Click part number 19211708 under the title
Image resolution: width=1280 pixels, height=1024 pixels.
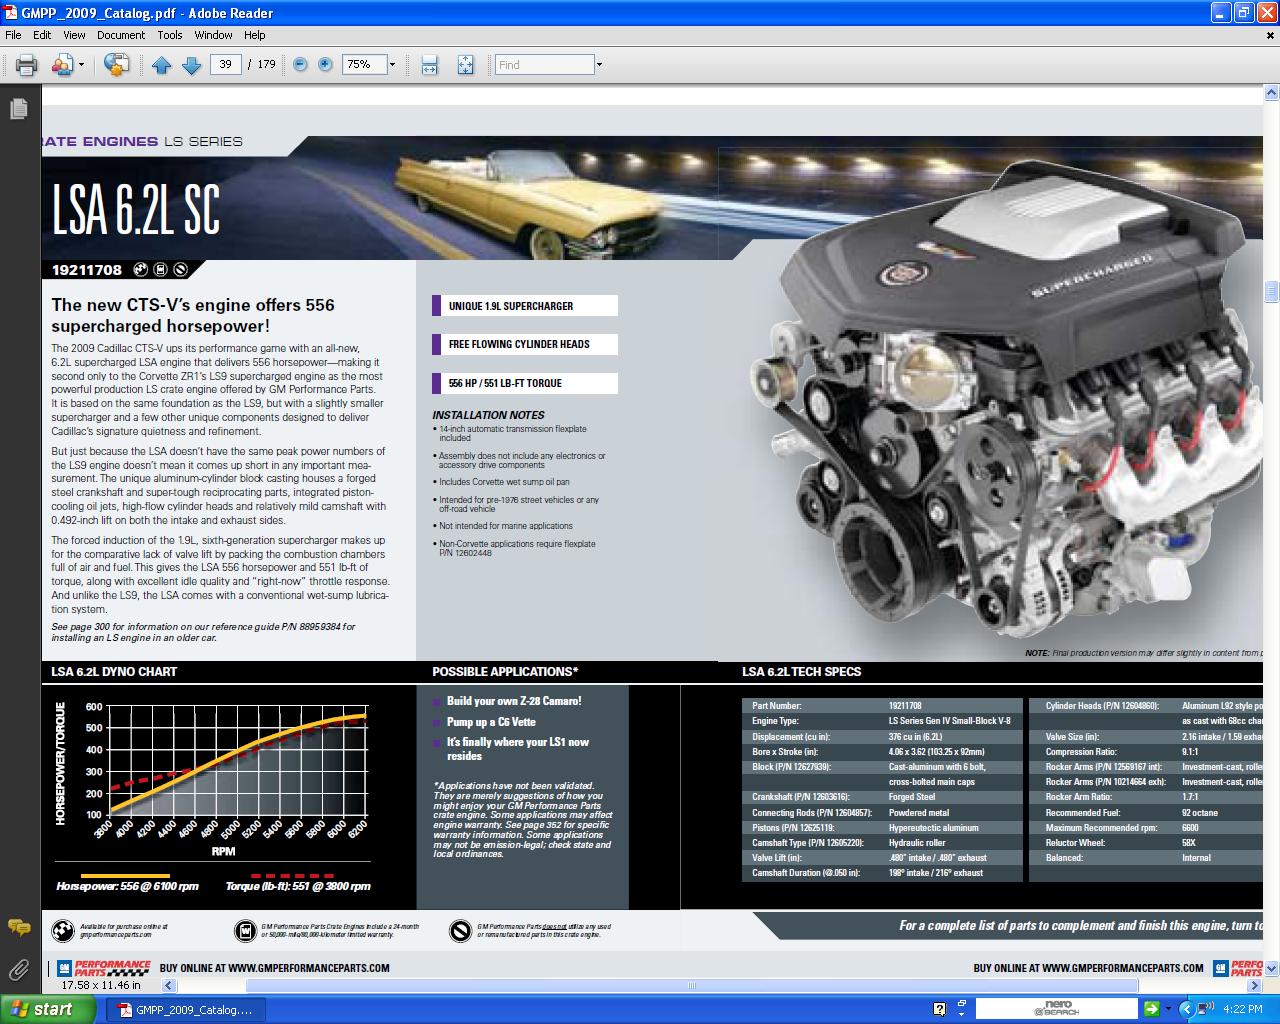tap(87, 270)
